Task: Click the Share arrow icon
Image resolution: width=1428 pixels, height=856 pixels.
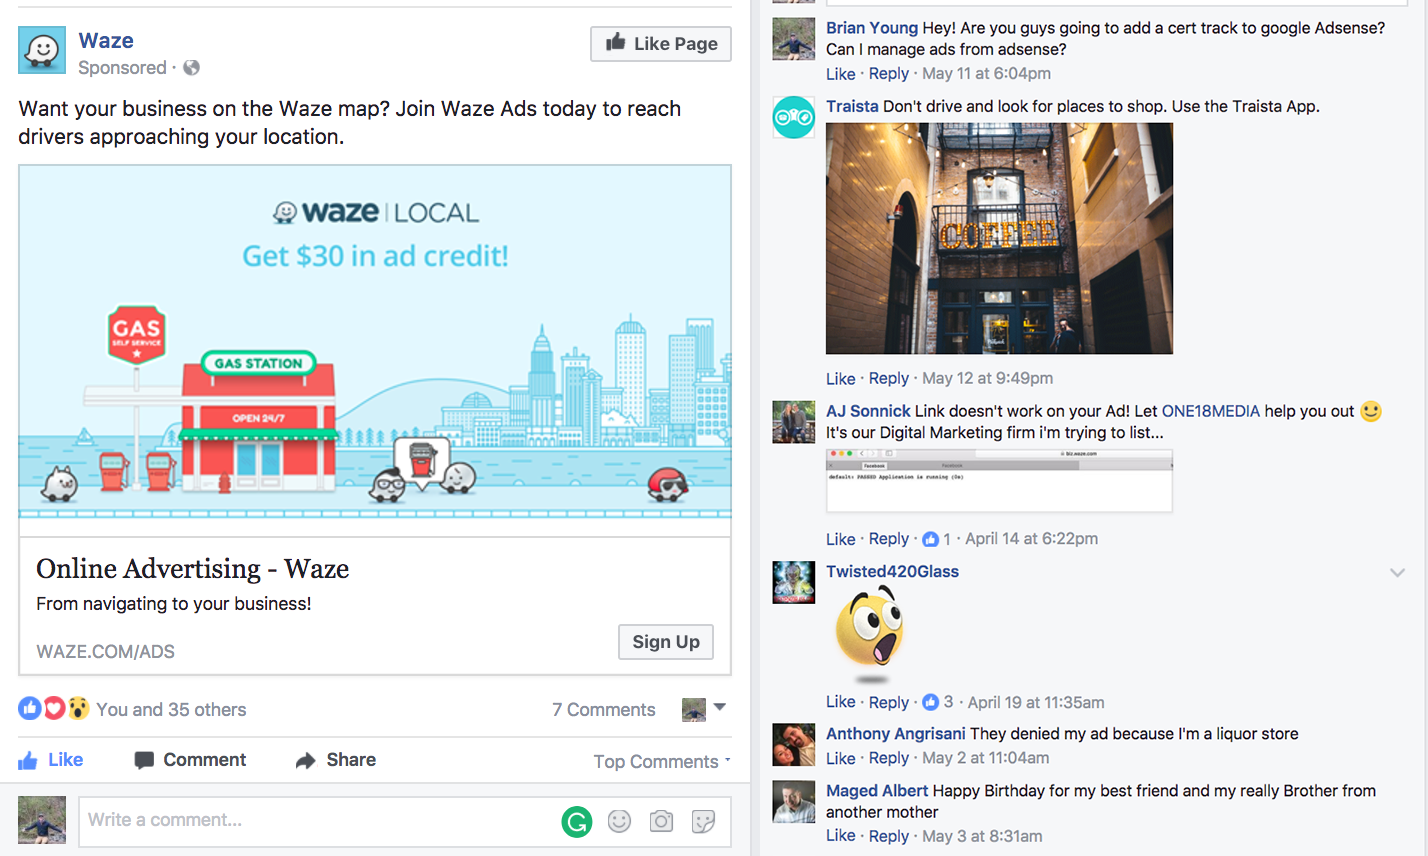Action: click(305, 761)
